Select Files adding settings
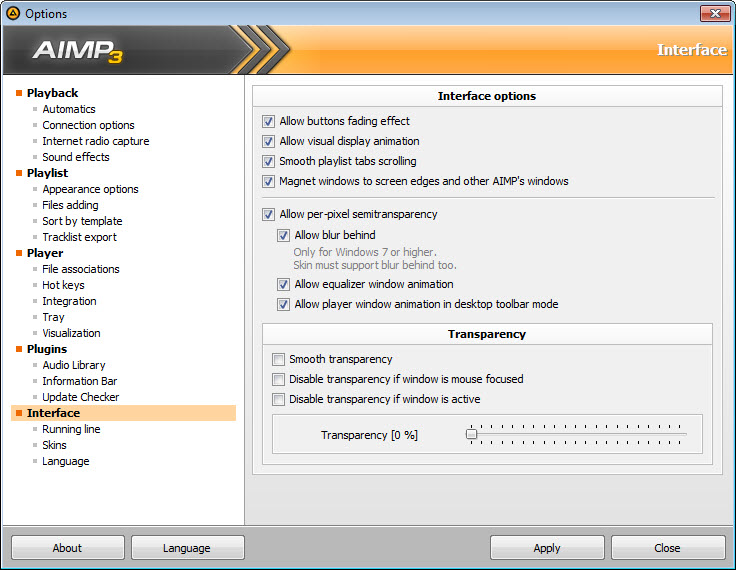 [x=70, y=205]
